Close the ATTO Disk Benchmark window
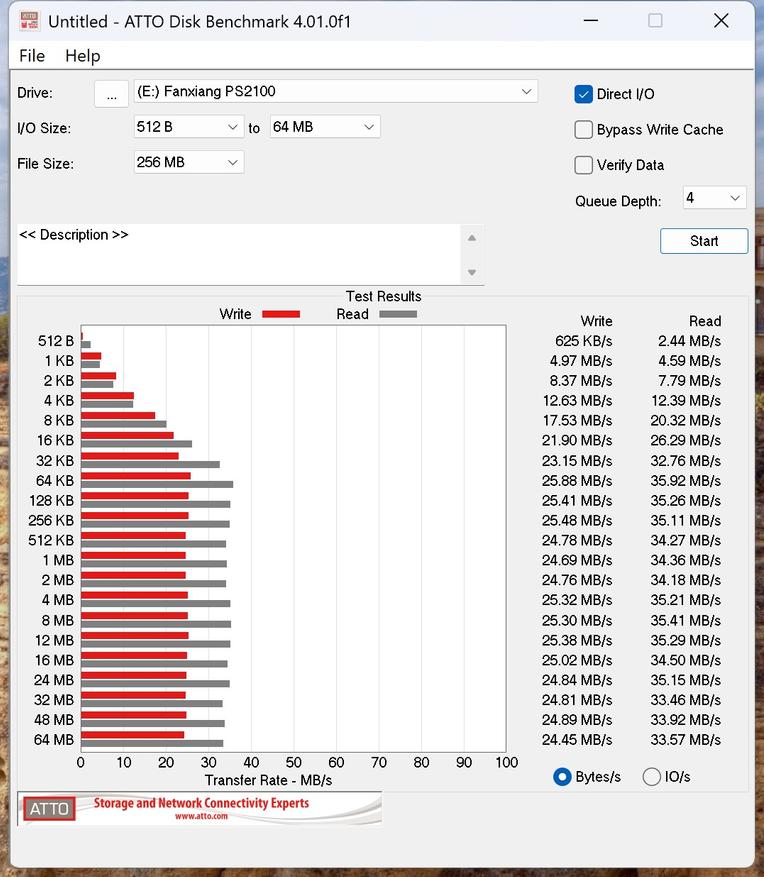The height and width of the screenshot is (877, 764). [721, 21]
